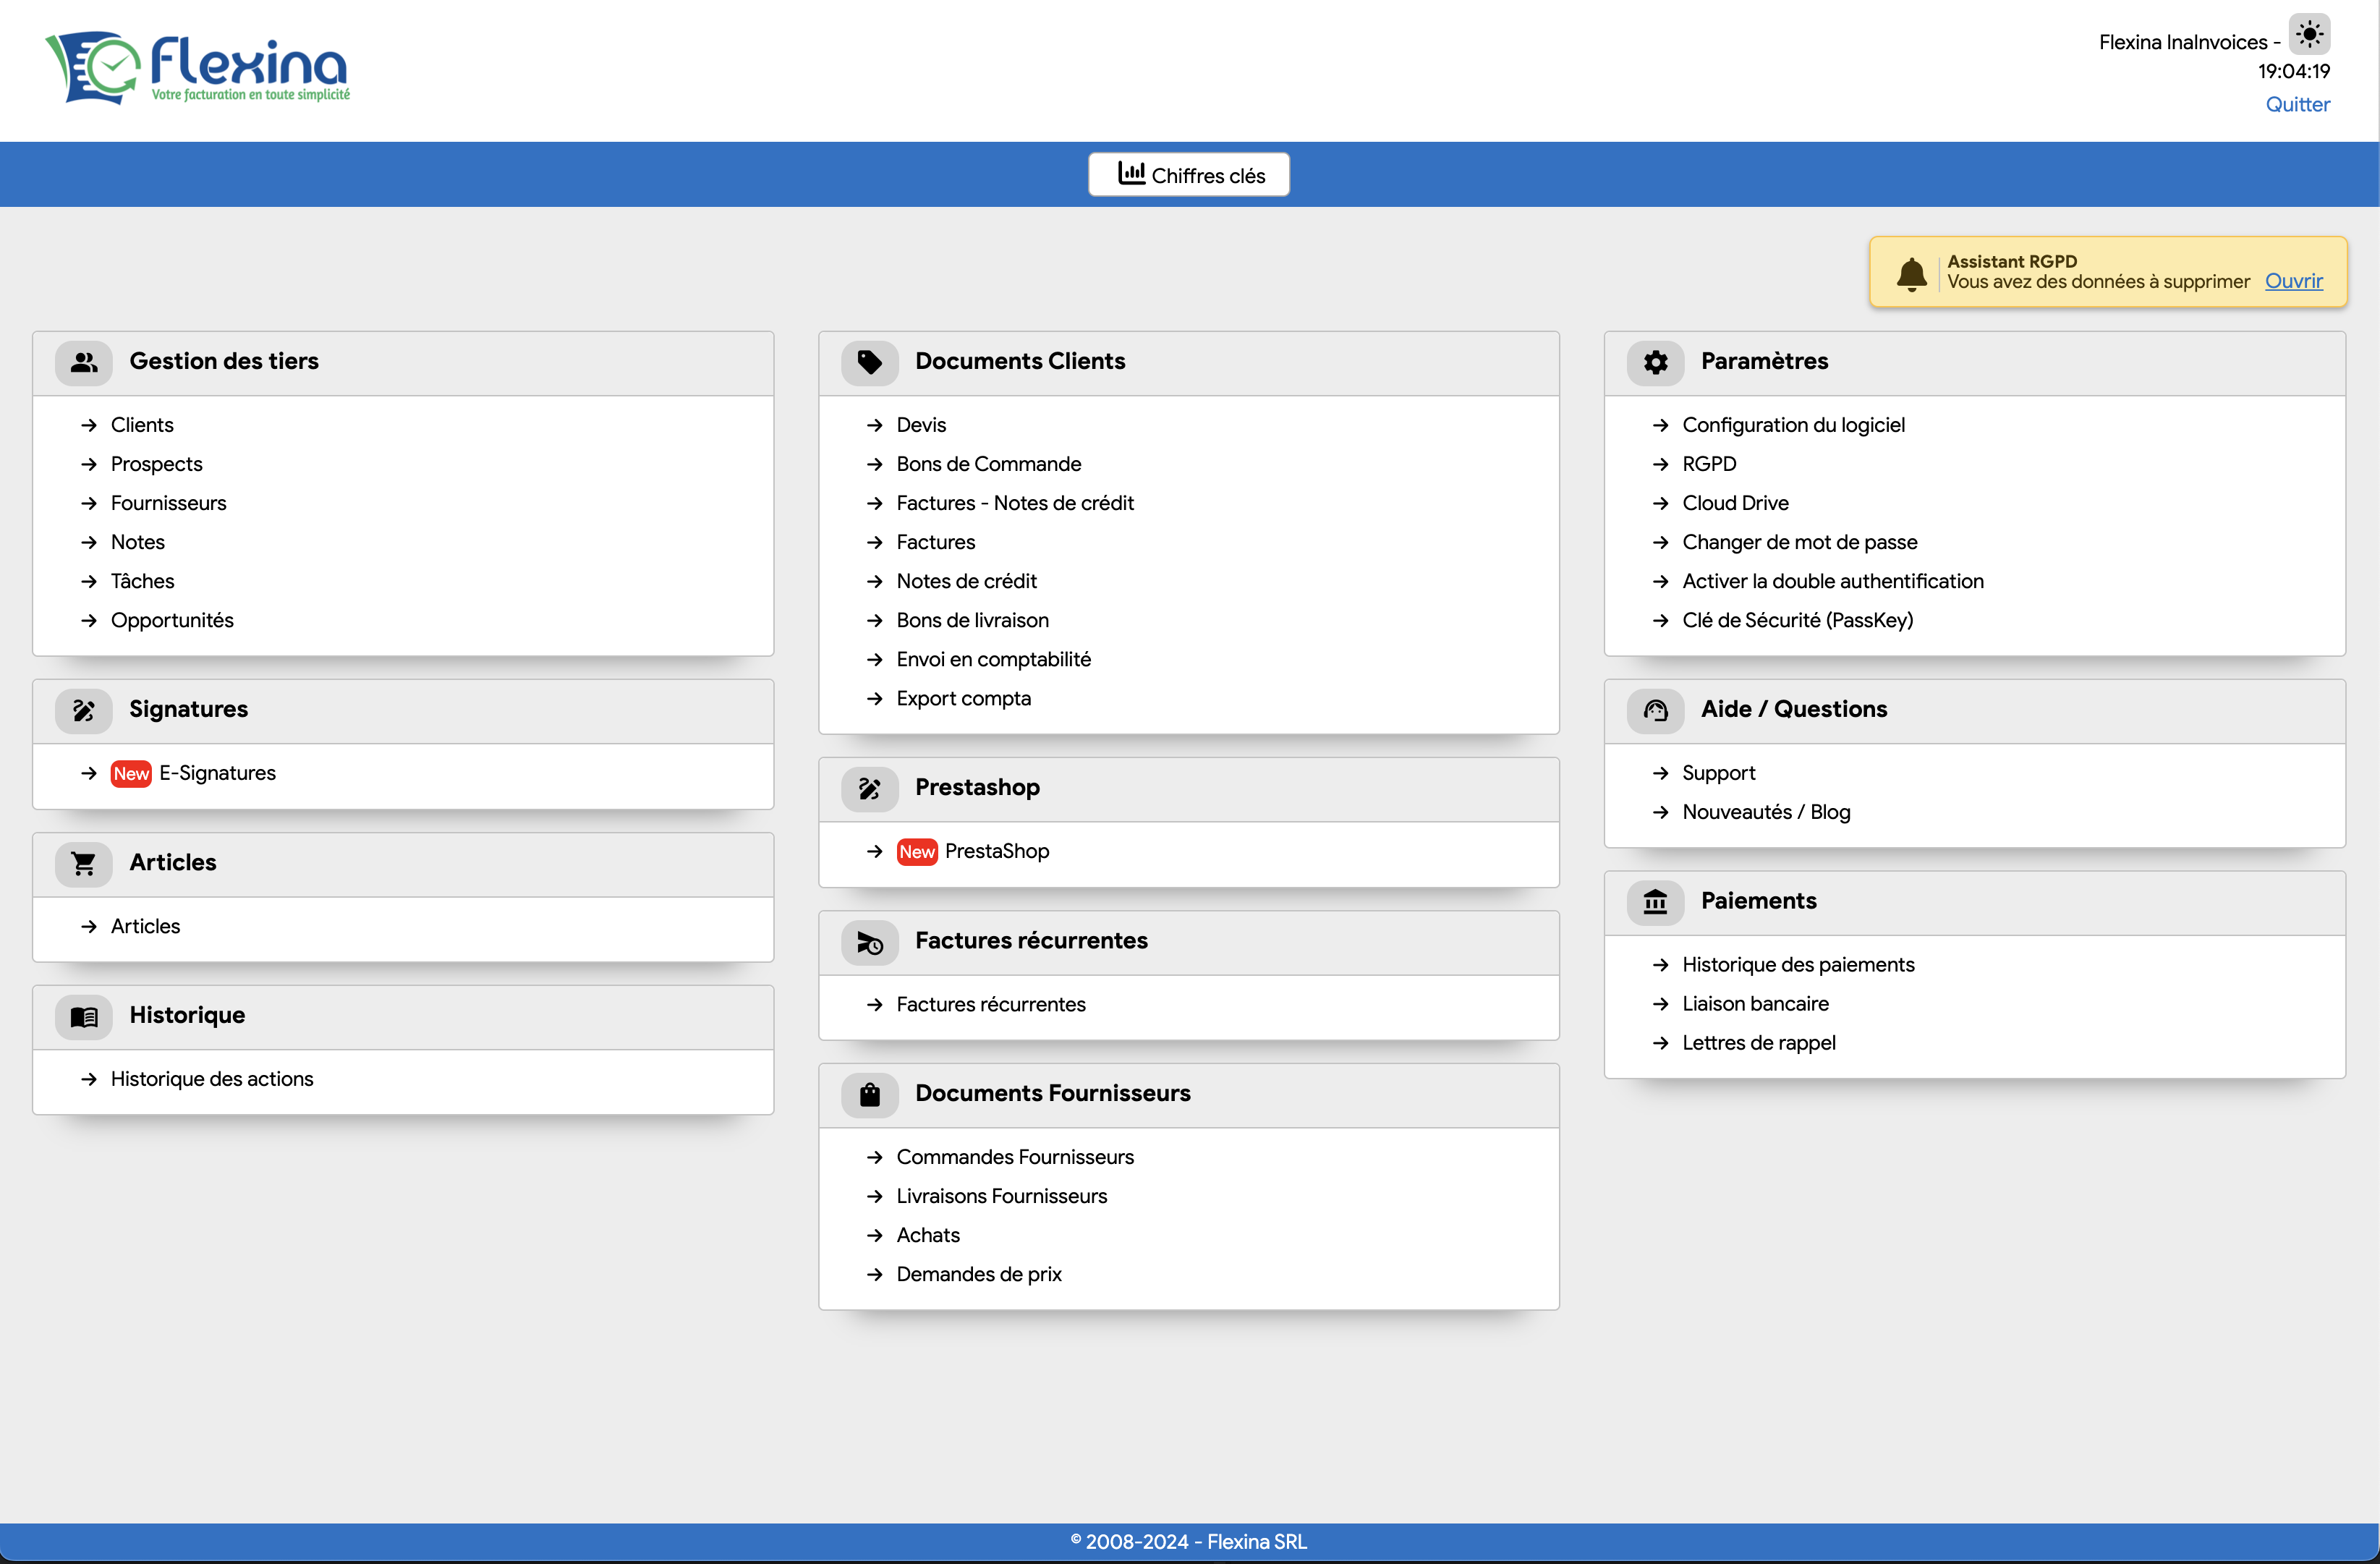Open Lettres de rappel
The image size is (2380, 1564).
click(1759, 1043)
